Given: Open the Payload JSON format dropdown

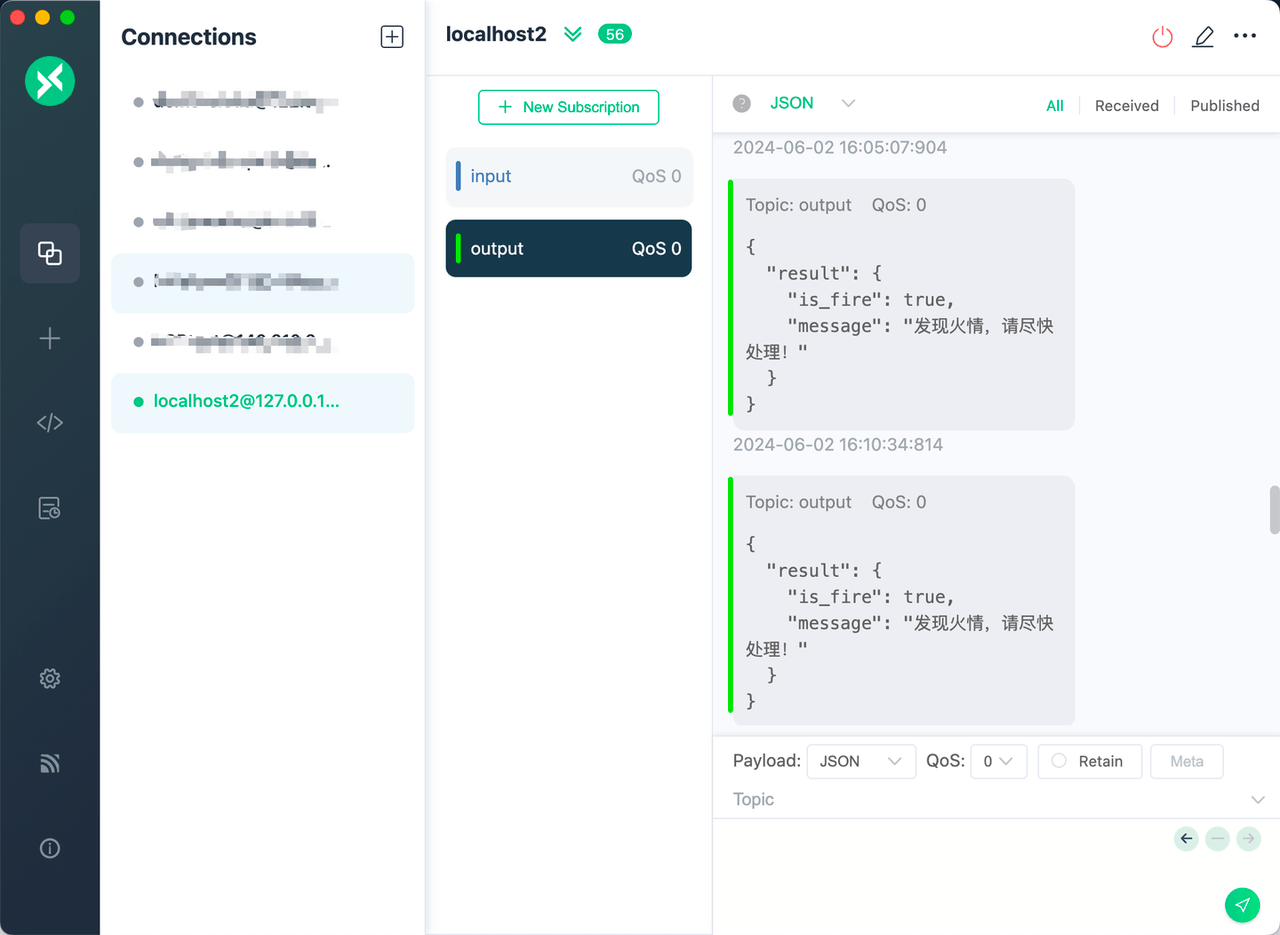Looking at the screenshot, I should click(x=861, y=761).
